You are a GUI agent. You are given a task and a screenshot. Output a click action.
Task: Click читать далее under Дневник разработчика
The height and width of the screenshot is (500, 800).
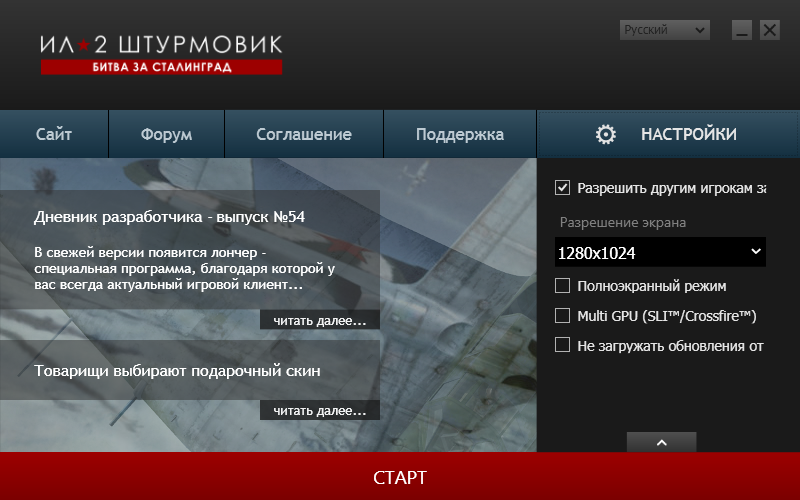(x=320, y=320)
